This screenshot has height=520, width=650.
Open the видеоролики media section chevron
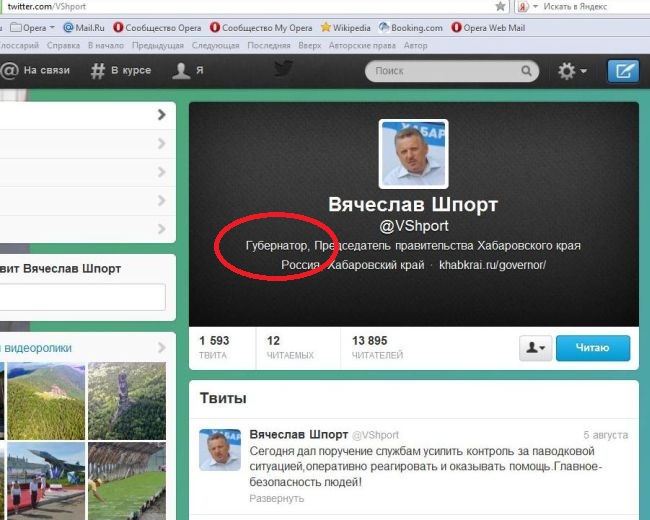coord(162,347)
